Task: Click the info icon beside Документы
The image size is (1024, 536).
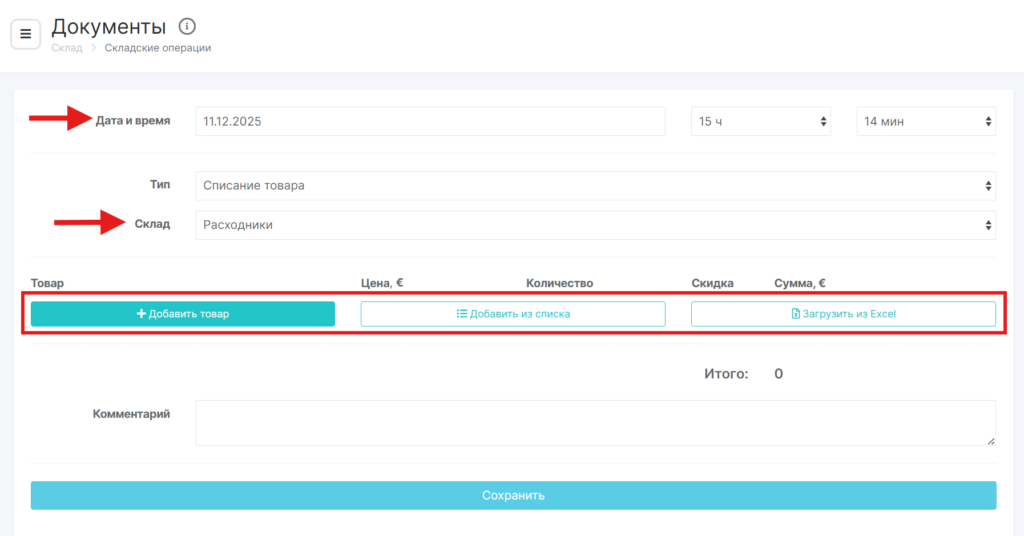Action: click(187, 26)
